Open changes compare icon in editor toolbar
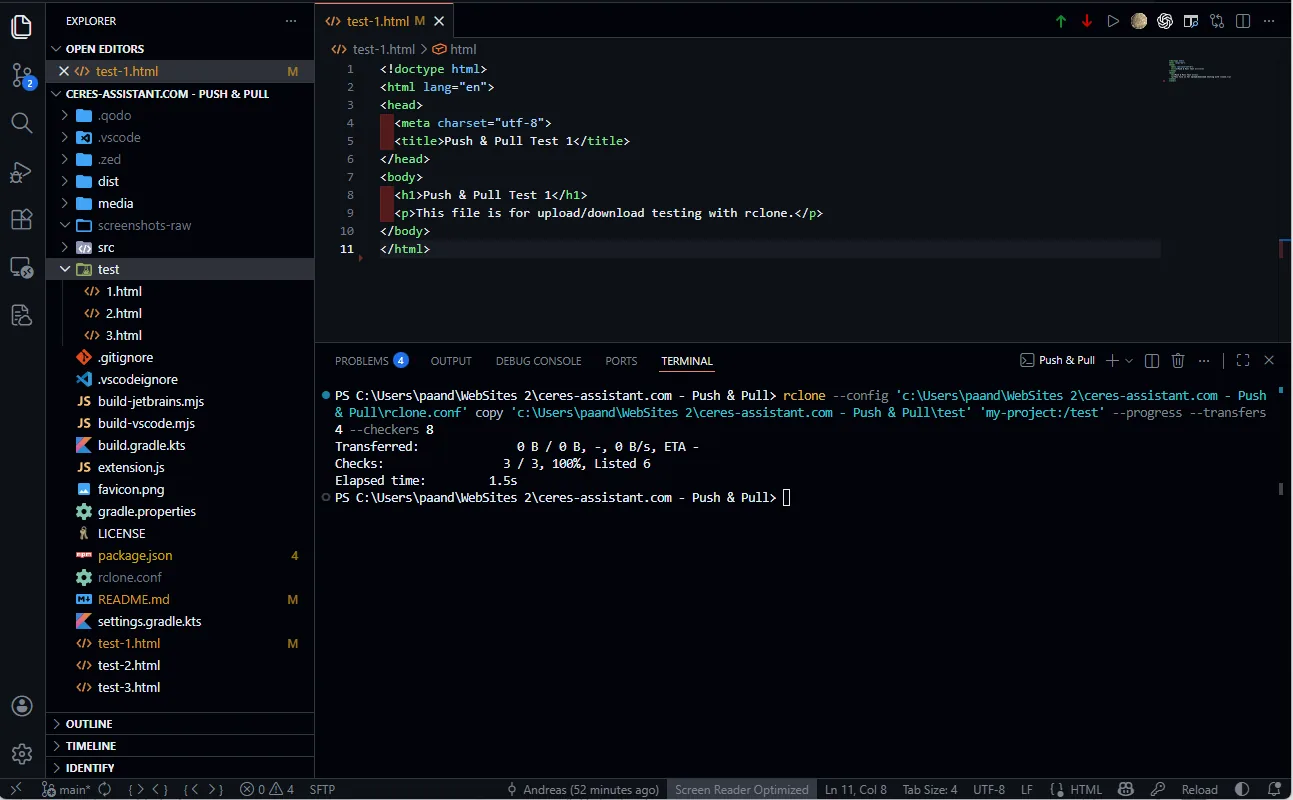Viewport: 1293px width, 800px height. 1217,21
